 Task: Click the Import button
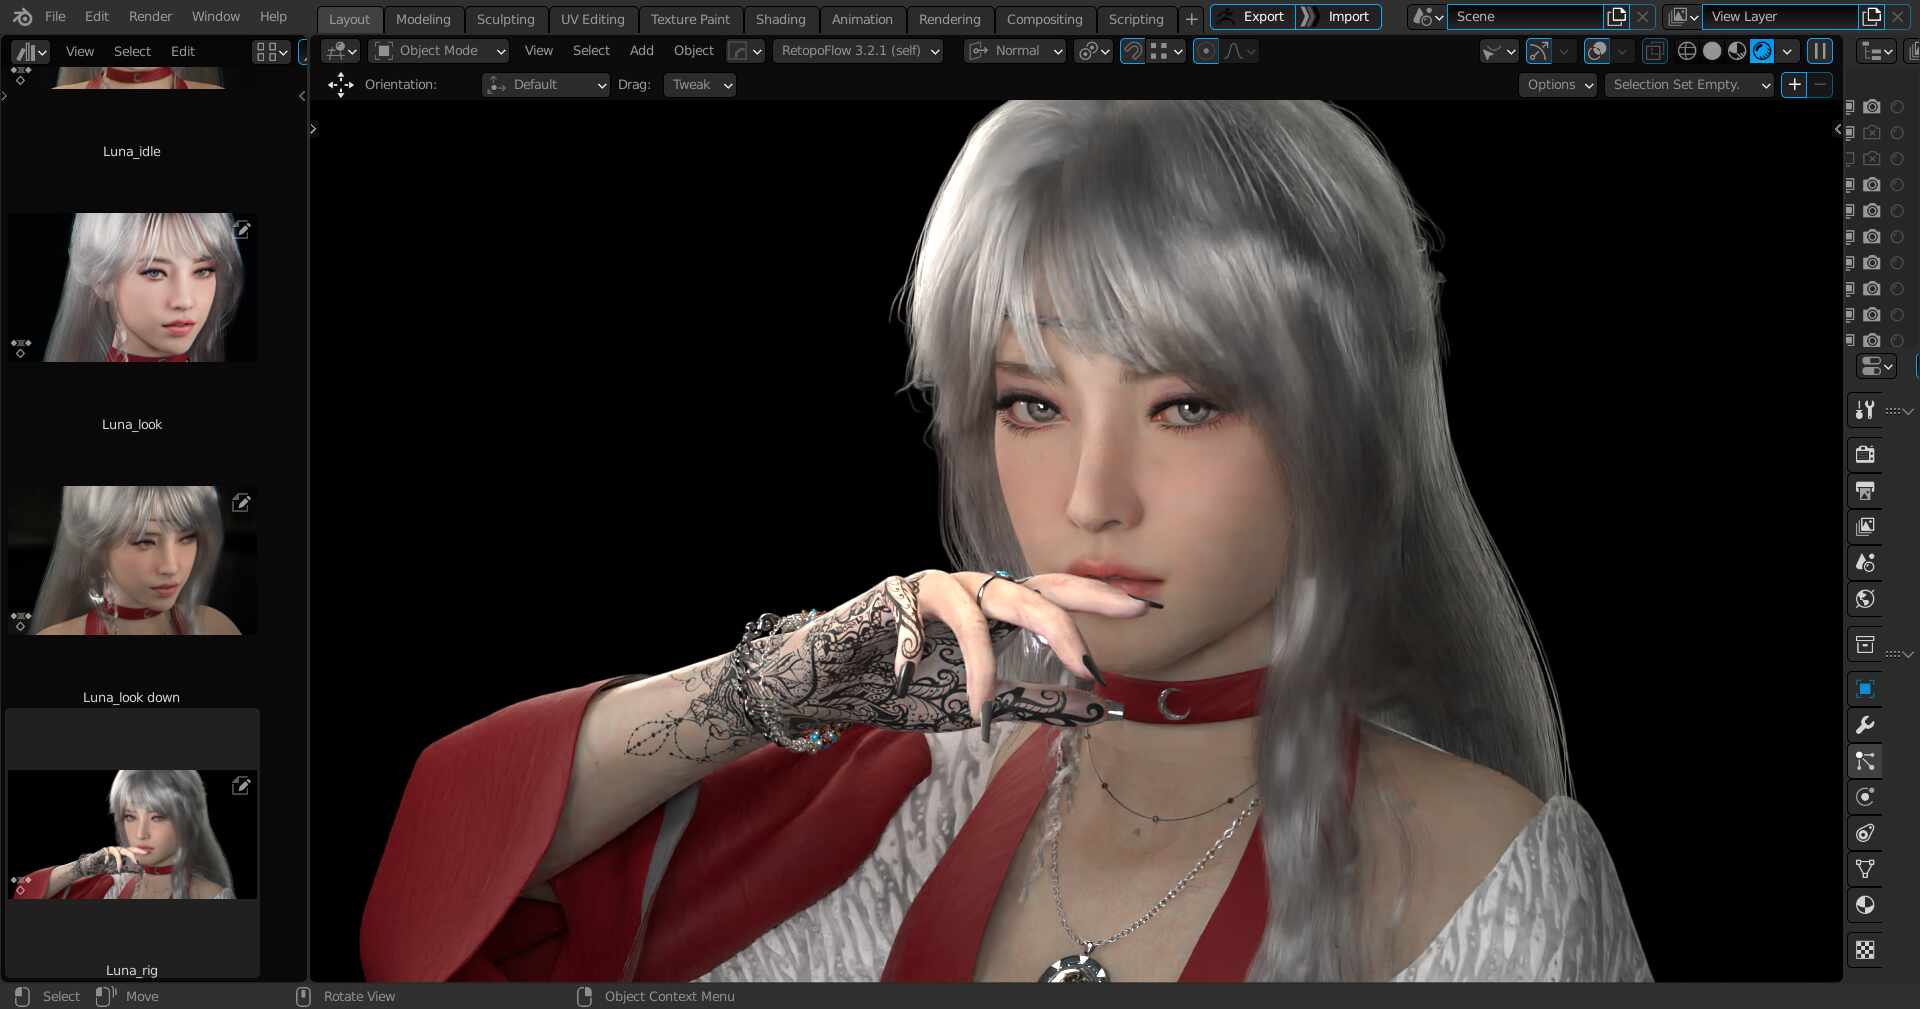click(x=1348, y=16)
